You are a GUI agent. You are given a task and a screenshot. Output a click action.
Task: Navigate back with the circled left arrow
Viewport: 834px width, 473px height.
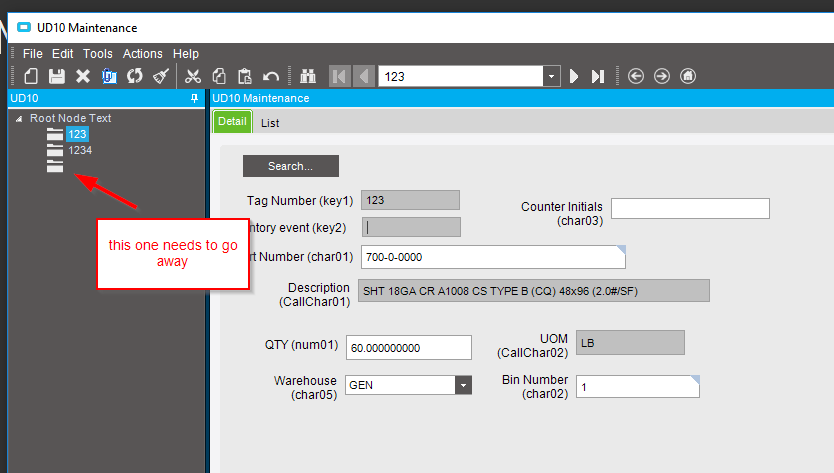coord(636,76)
